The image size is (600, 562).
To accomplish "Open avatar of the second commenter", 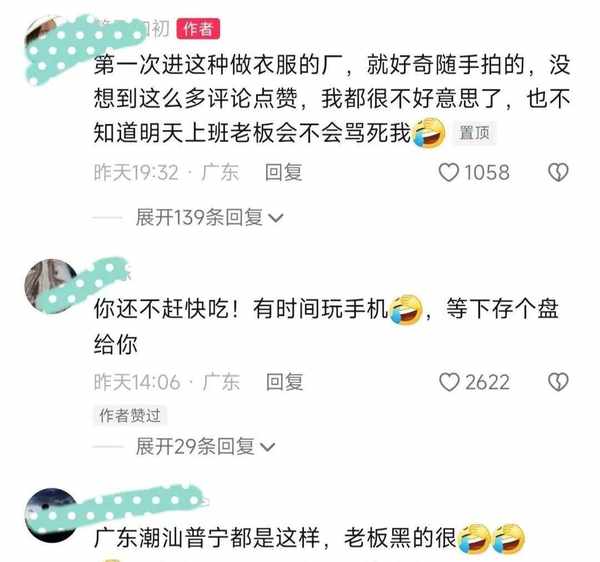I will [49, 283].
